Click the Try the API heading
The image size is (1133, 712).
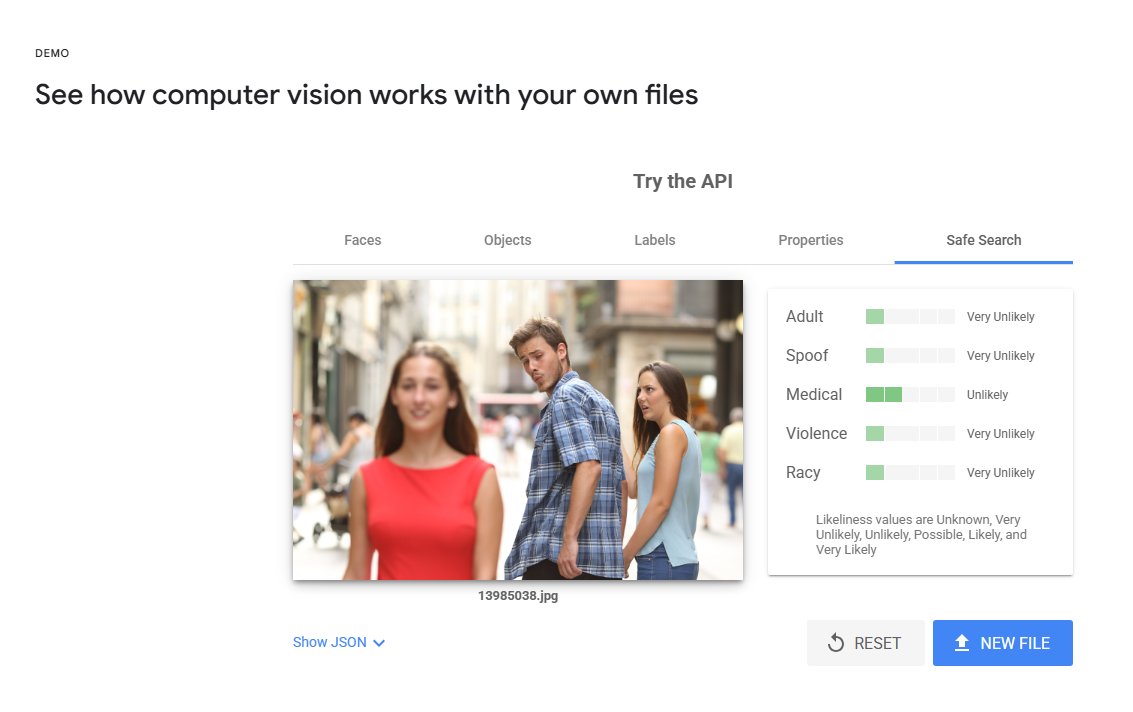pyautogui.click(x=683, y=181)
